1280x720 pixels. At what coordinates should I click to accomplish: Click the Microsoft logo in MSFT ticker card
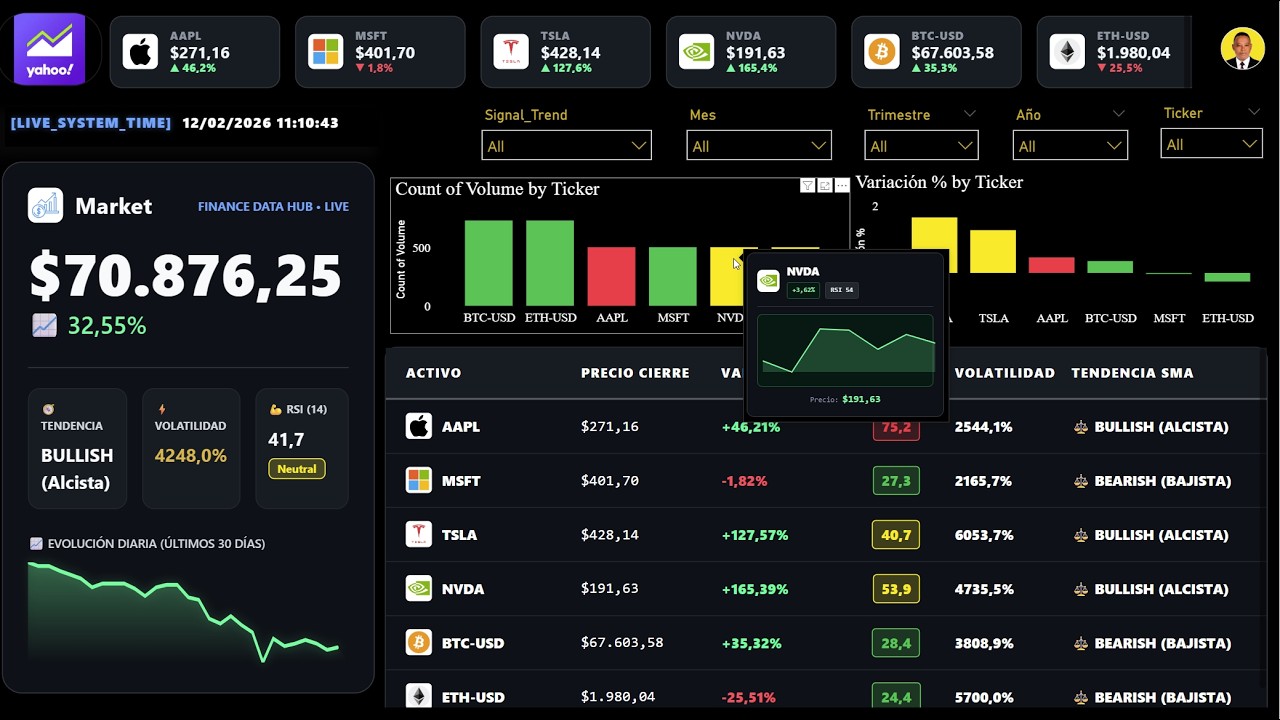326,52
